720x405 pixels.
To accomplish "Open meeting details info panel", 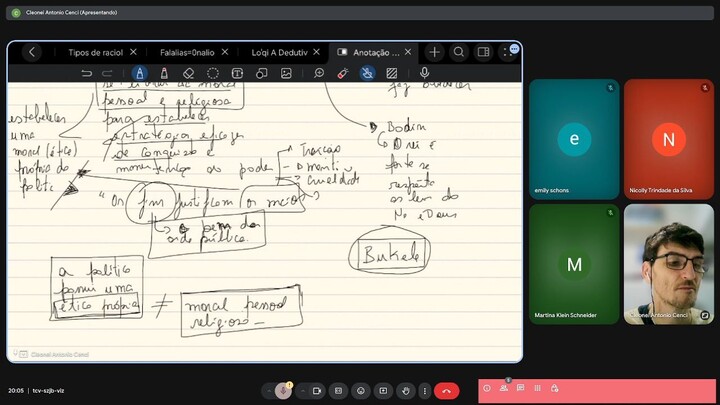I will pyautogui.click(x=487, y=388).
